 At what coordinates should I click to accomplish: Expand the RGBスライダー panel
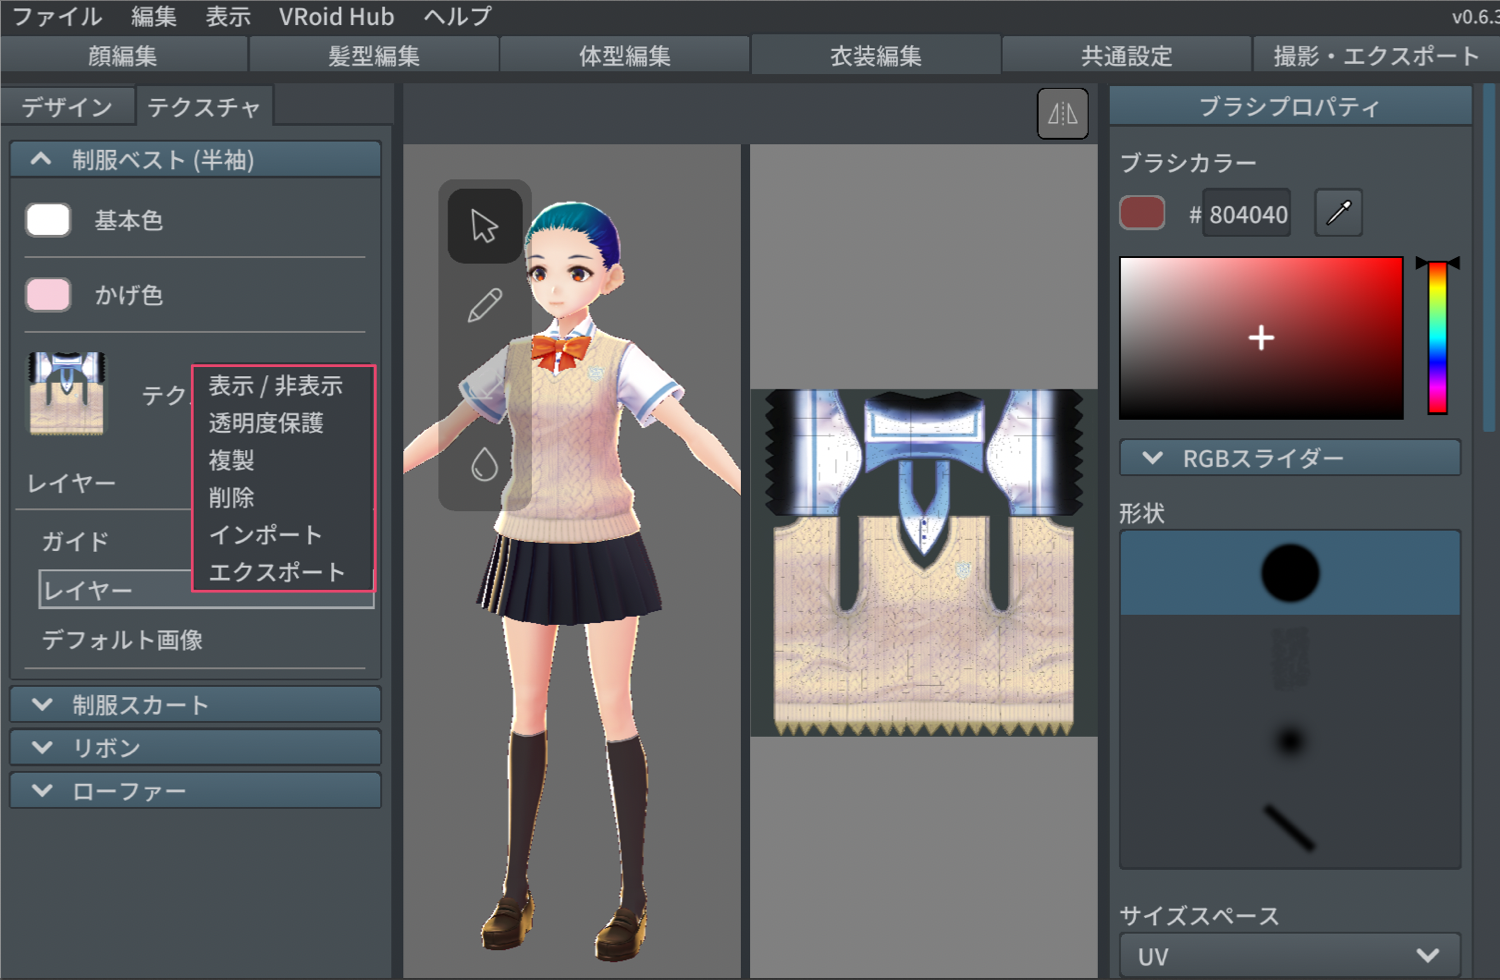tap(1290, 458)
